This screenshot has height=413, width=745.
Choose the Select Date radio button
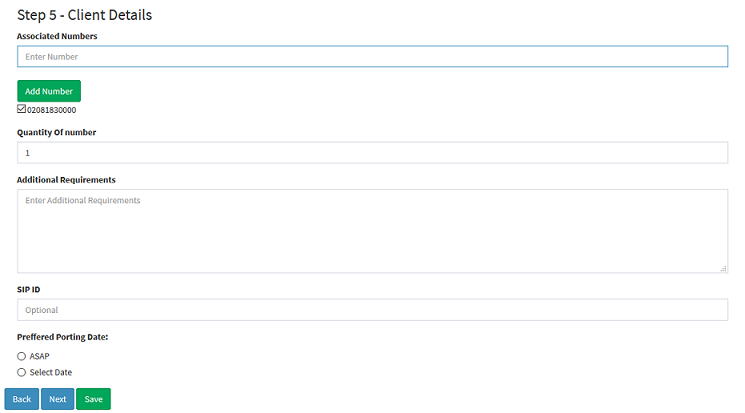click(x=21, y=372)
